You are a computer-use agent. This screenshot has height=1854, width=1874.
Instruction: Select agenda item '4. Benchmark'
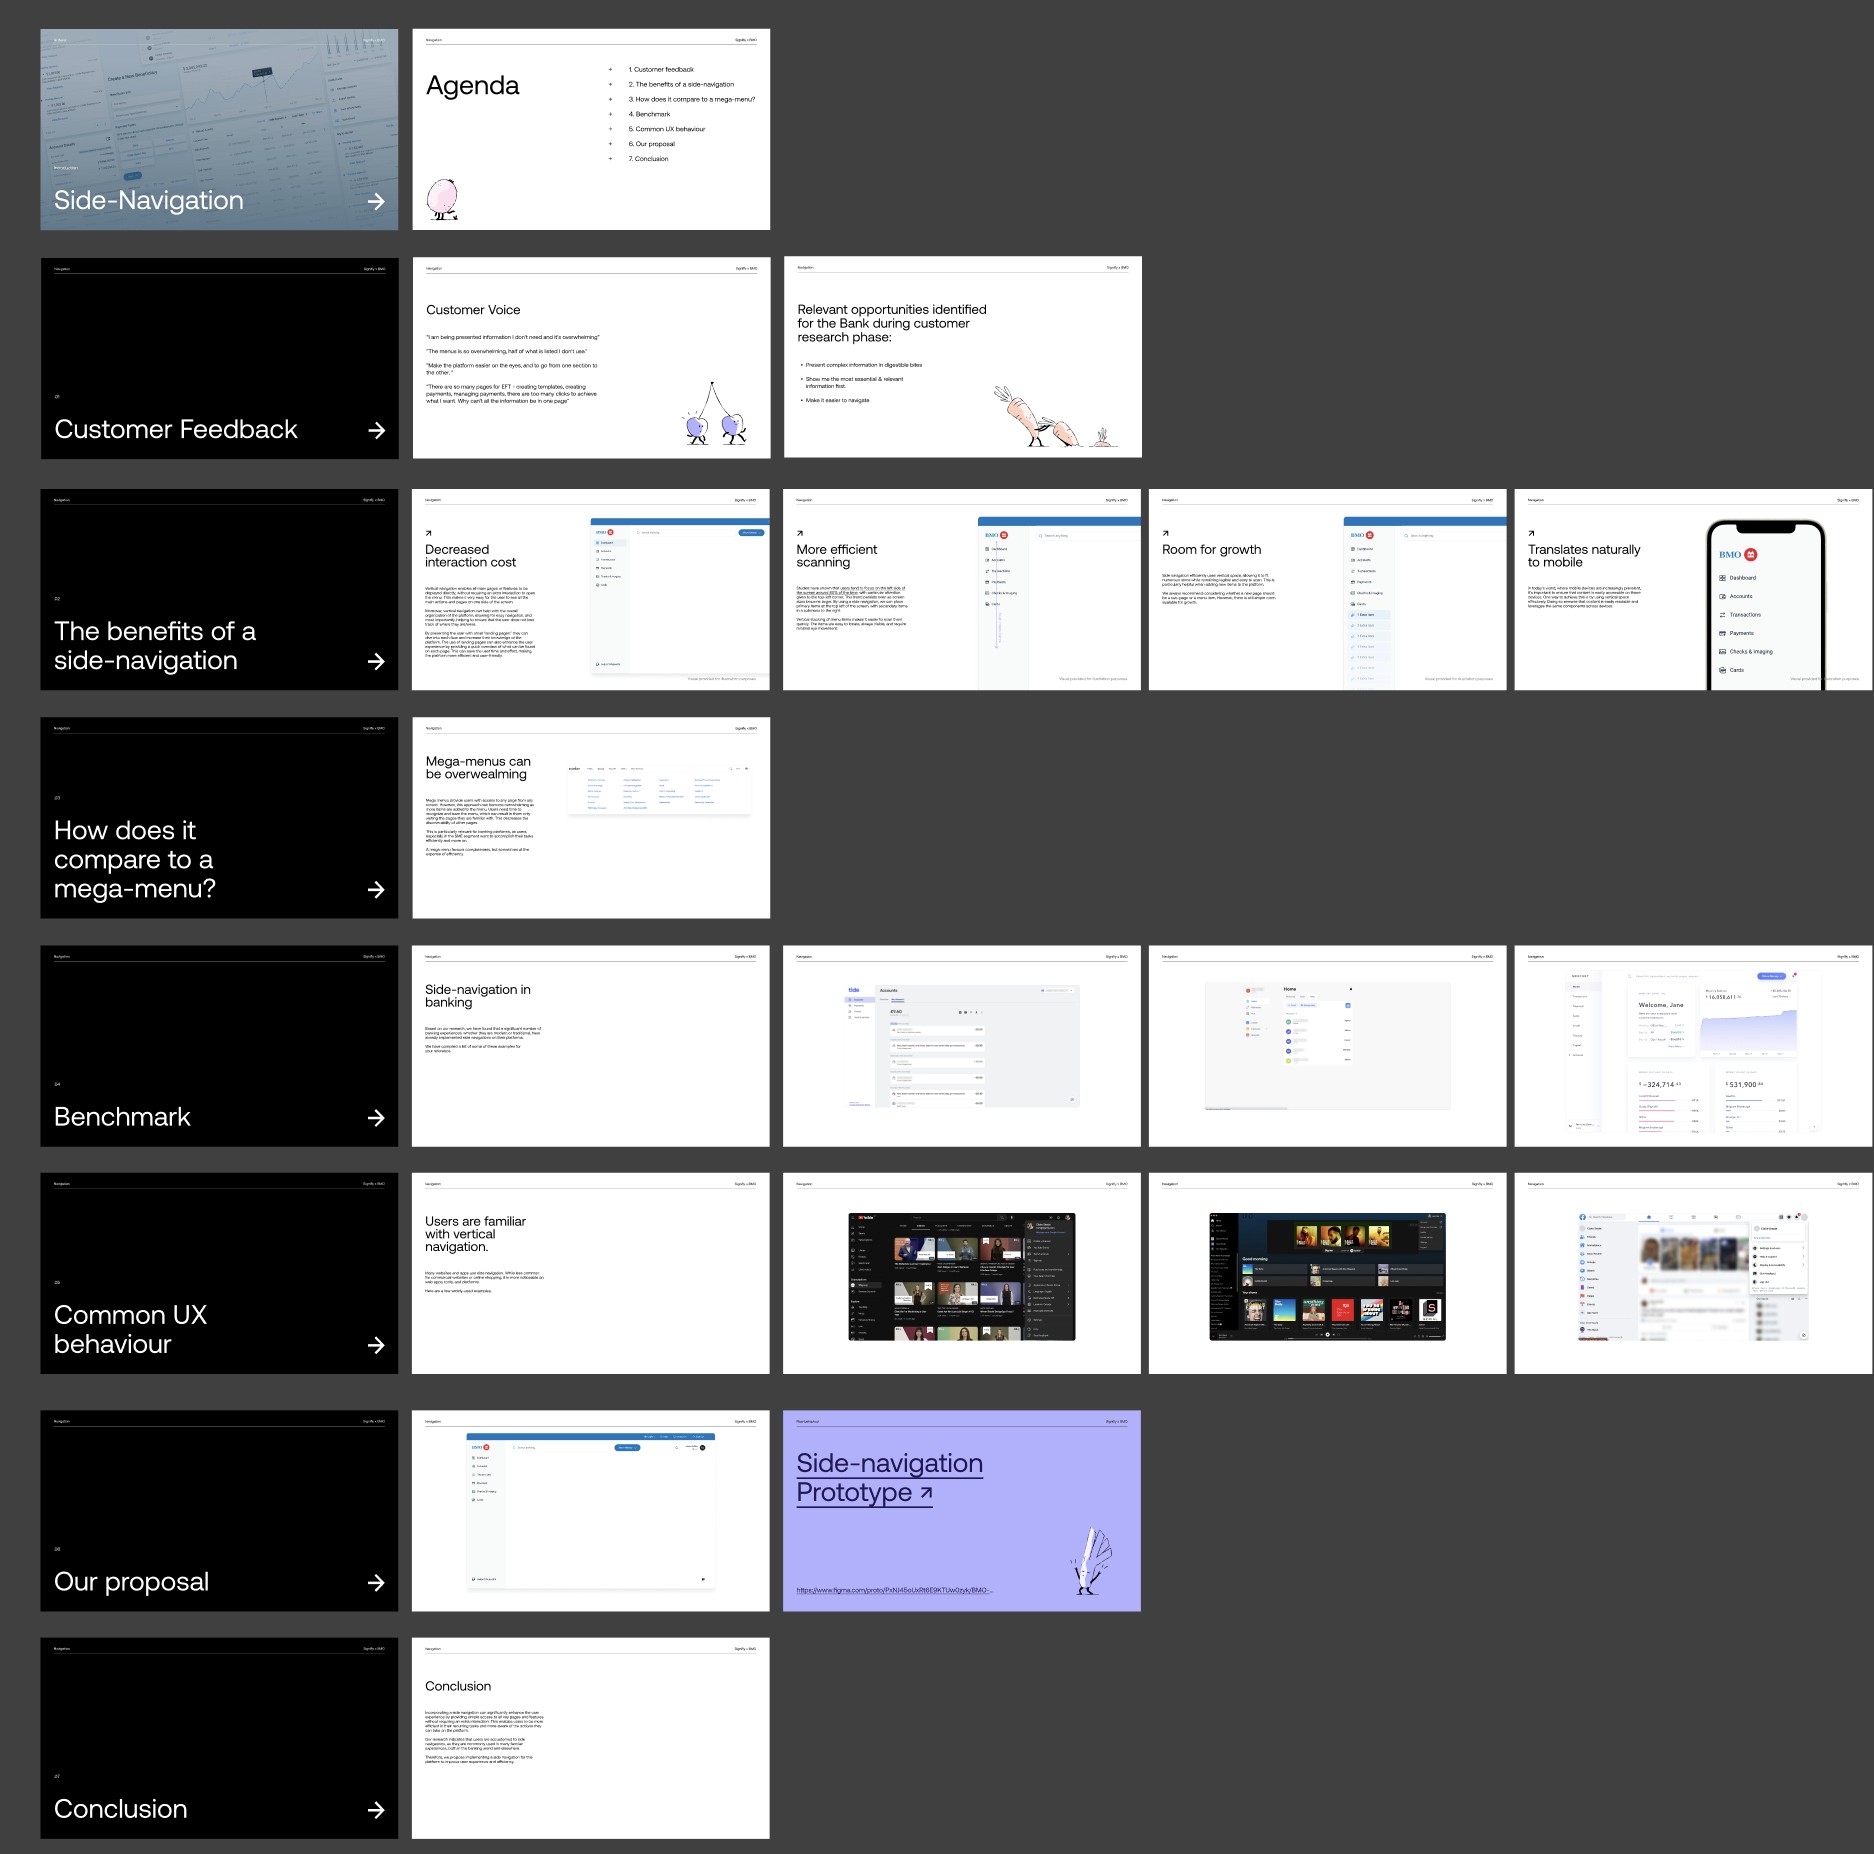649,114
